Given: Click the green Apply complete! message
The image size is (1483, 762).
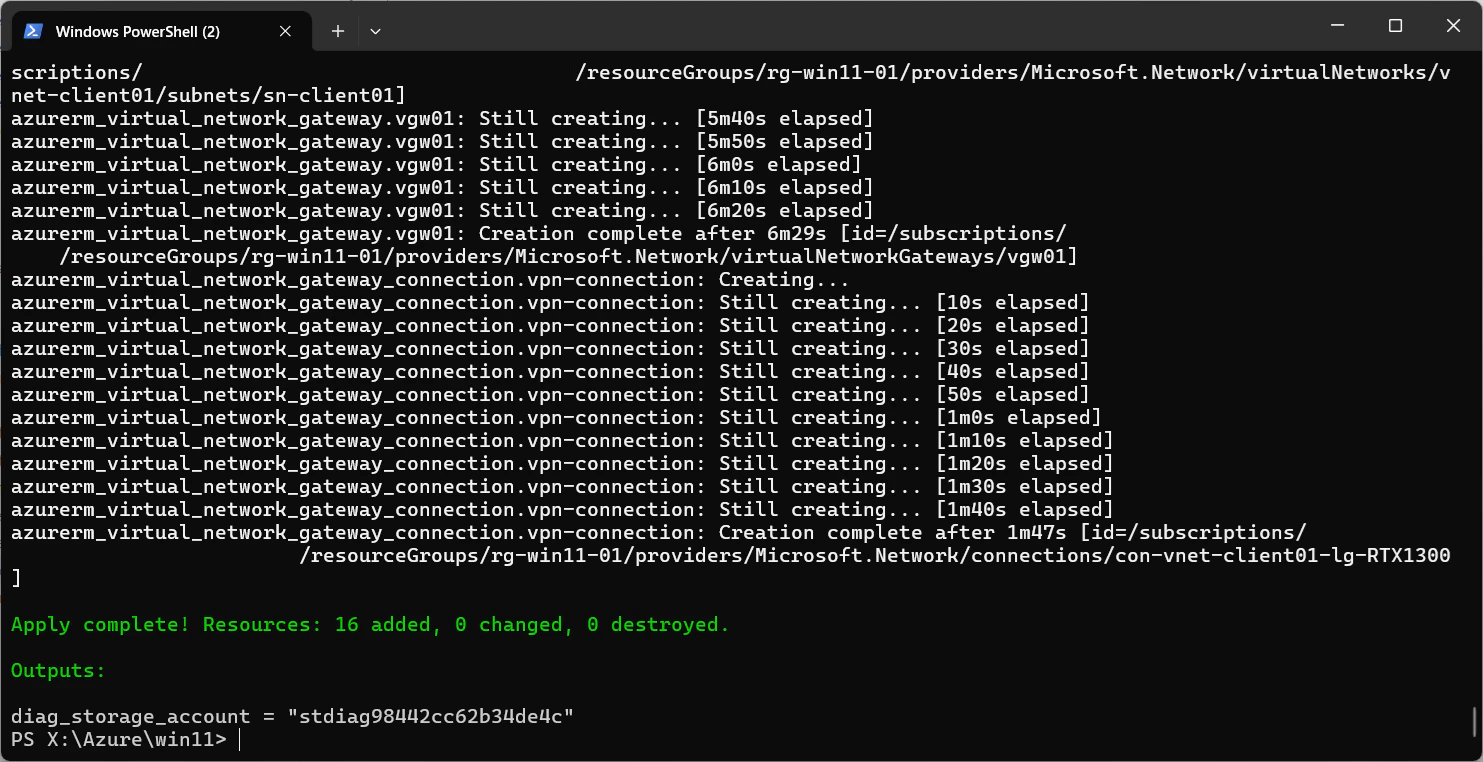Looking at the screenshot, I should click(x=370, y=625).
